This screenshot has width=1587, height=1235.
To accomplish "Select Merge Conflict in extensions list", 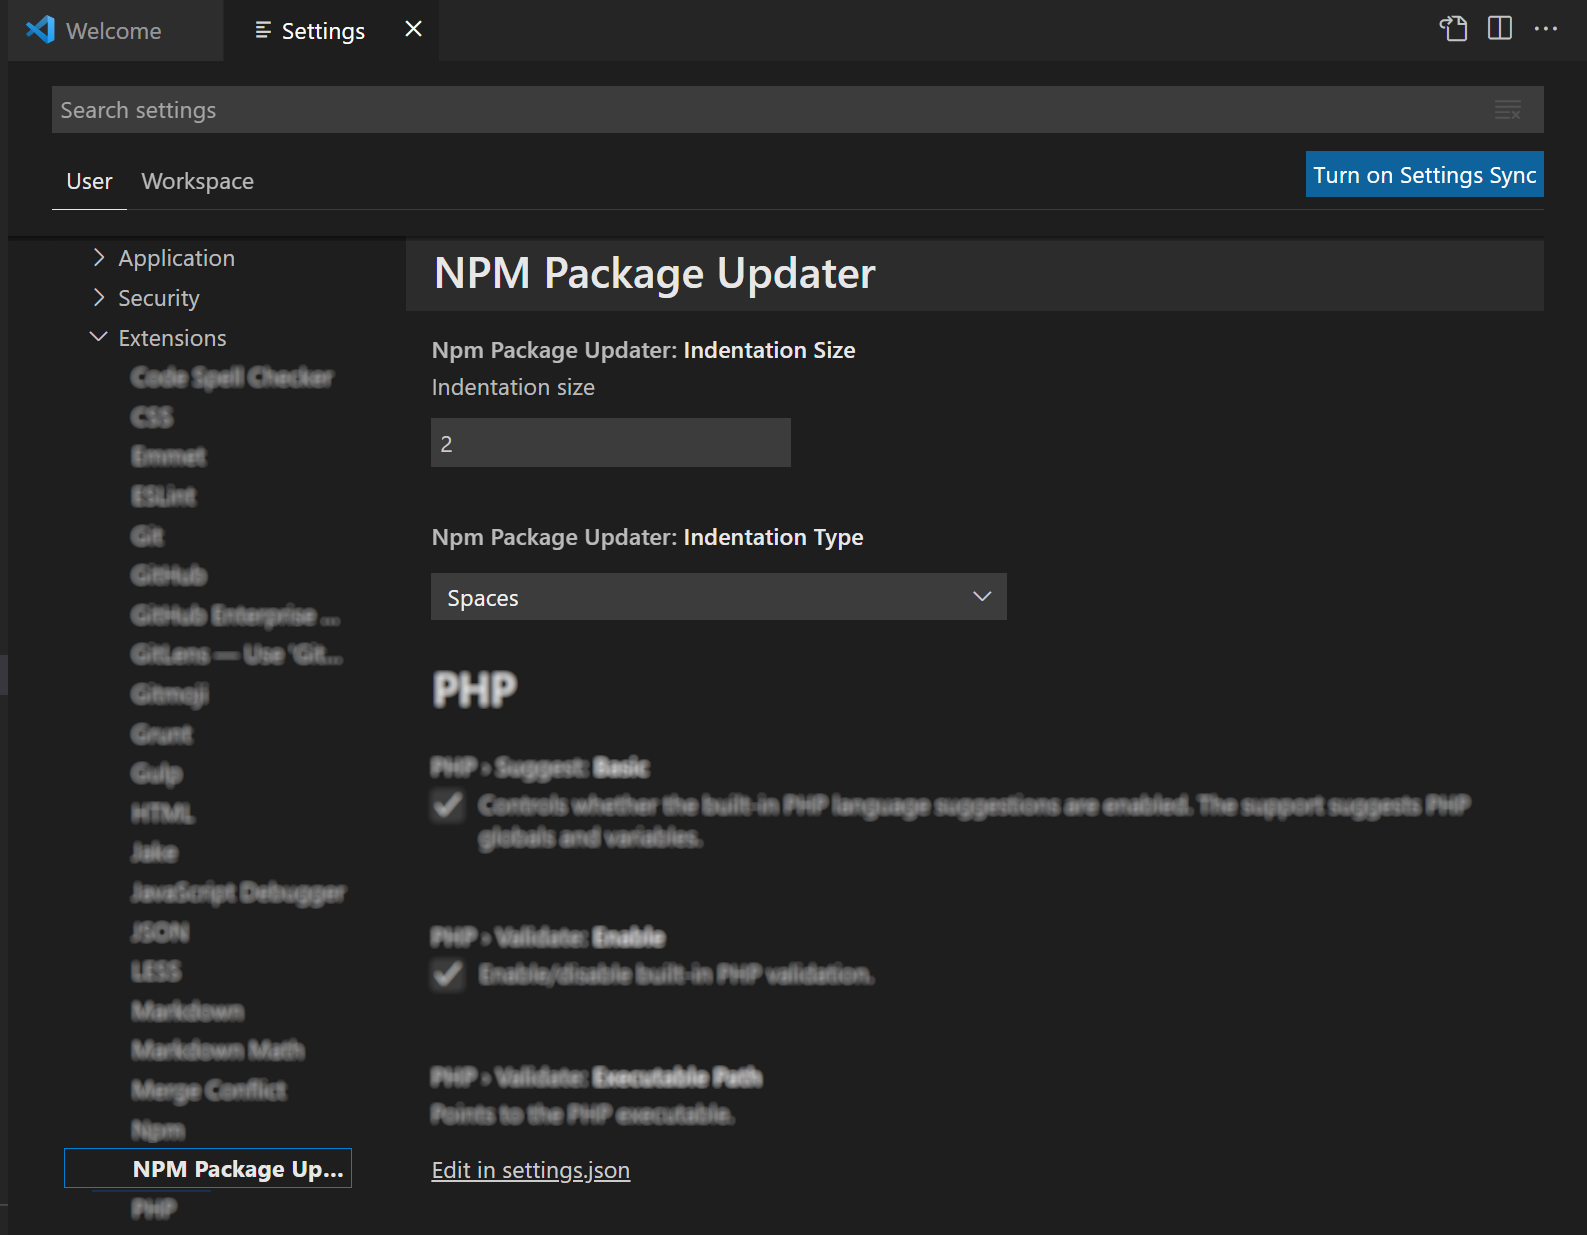I will click(x=209, y=1090).
